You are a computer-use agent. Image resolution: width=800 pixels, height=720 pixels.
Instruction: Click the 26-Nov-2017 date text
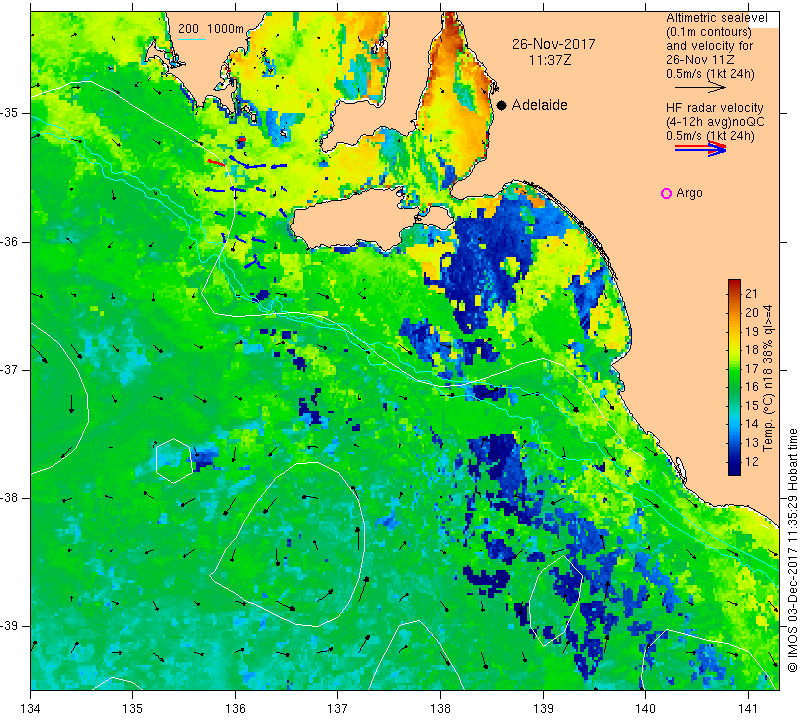[x=554, y=44]
